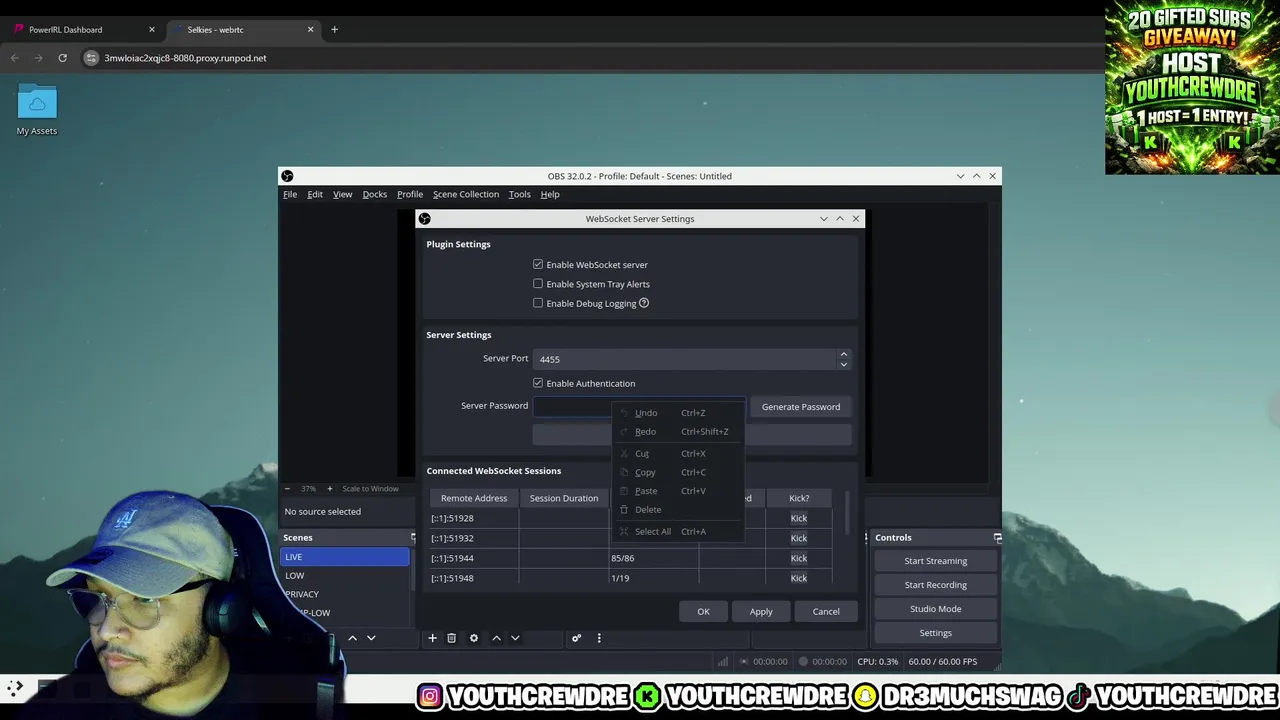Kick the [::1]:51928 session
Image resolution: width=1280 pixels, height=720 pixels.
coord(799,518)
